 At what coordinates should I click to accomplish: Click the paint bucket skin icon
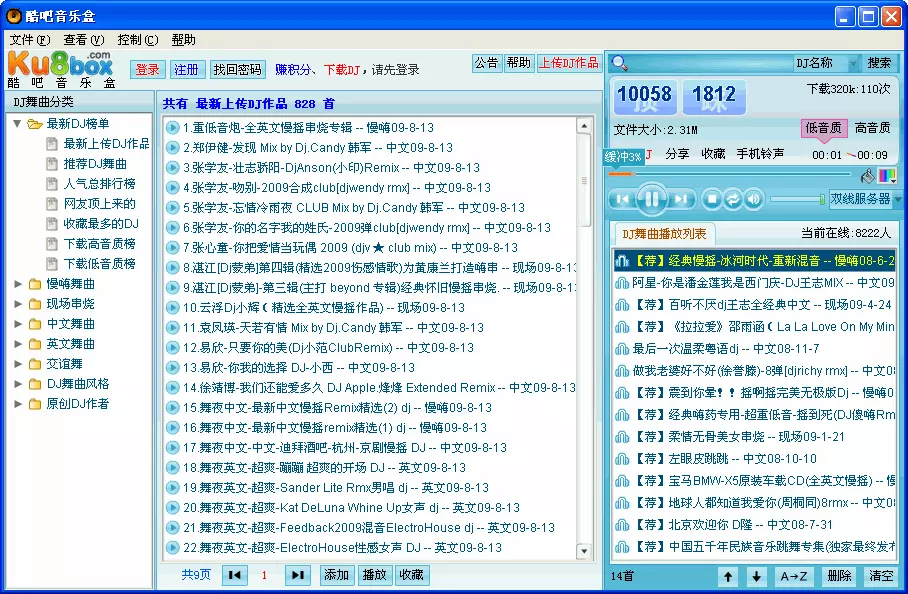click(x=867, y=175)
